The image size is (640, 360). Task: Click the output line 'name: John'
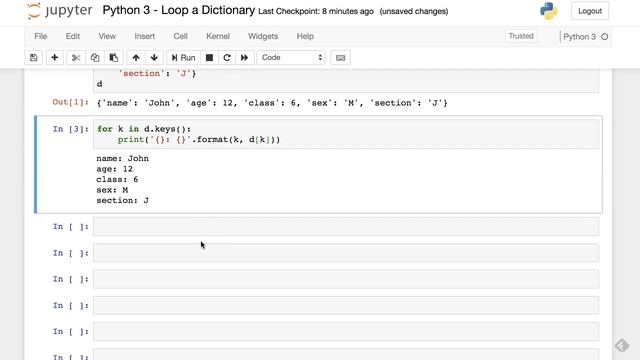pos(122,158)
